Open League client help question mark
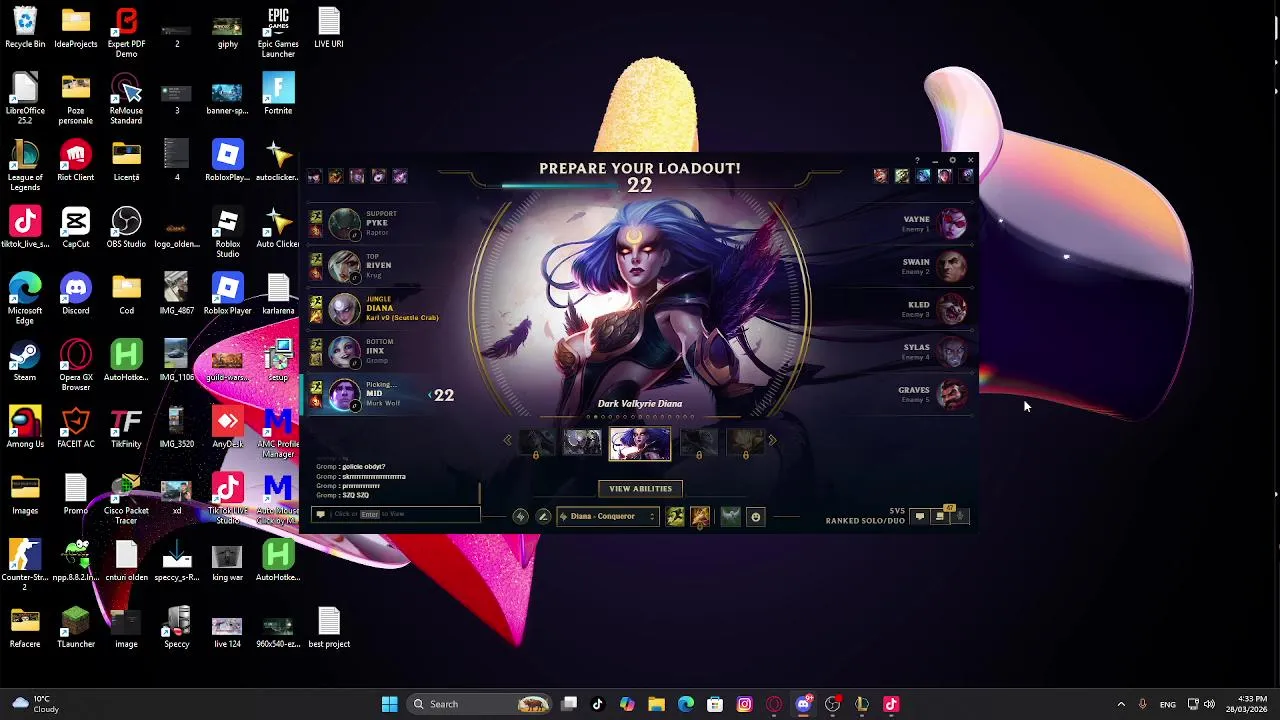Screen dimensions: 1280x720 (x=917, y=161)
